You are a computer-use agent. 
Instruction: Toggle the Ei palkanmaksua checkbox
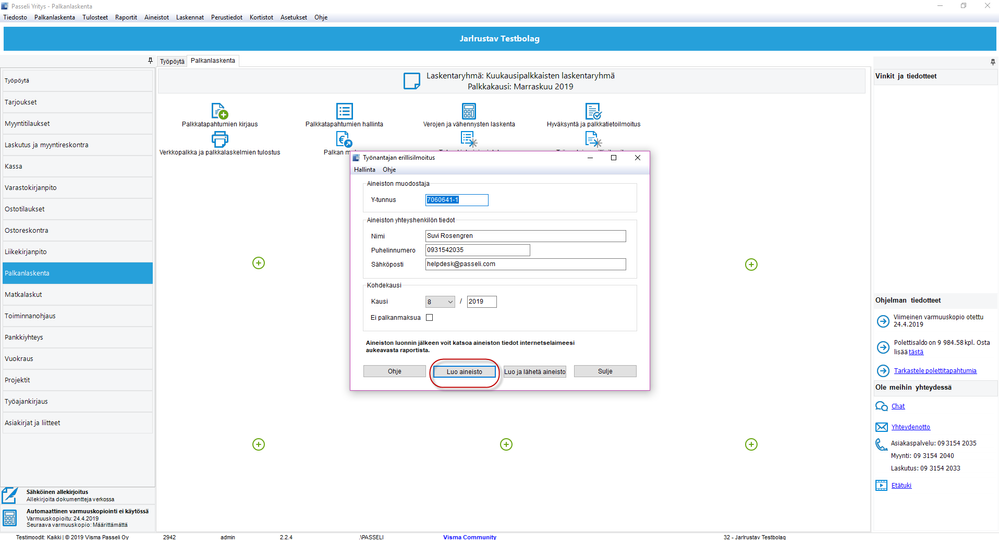pyautogui.click(x=429, y=317)
